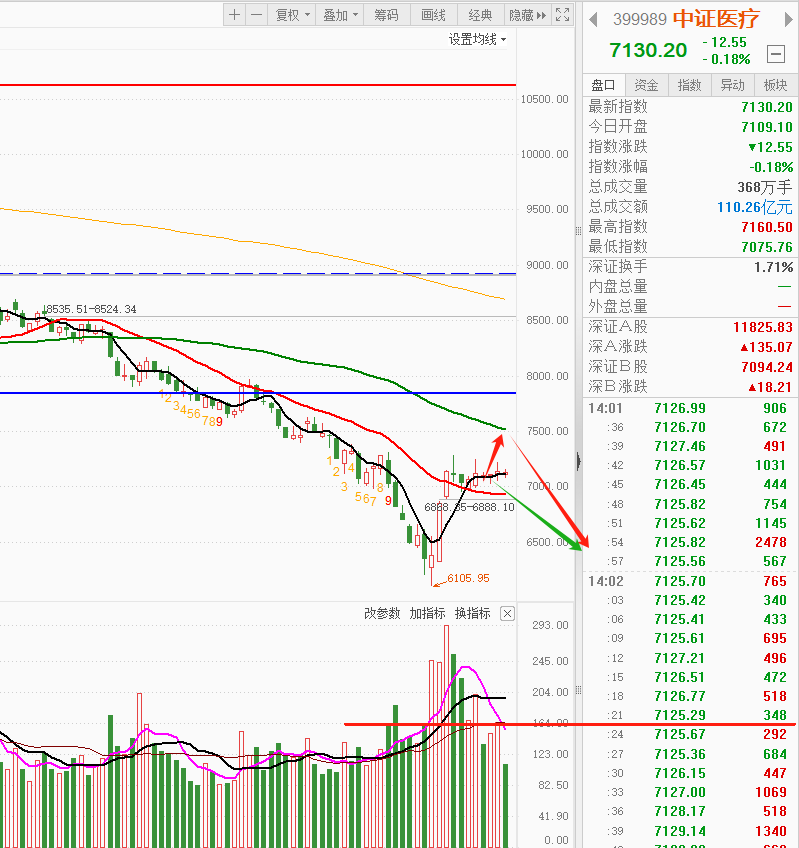Image resolution: width=799 pixels, height=848 pixels.
Task: Open the 复权 dropdown
Action: [x=293, y=15]
